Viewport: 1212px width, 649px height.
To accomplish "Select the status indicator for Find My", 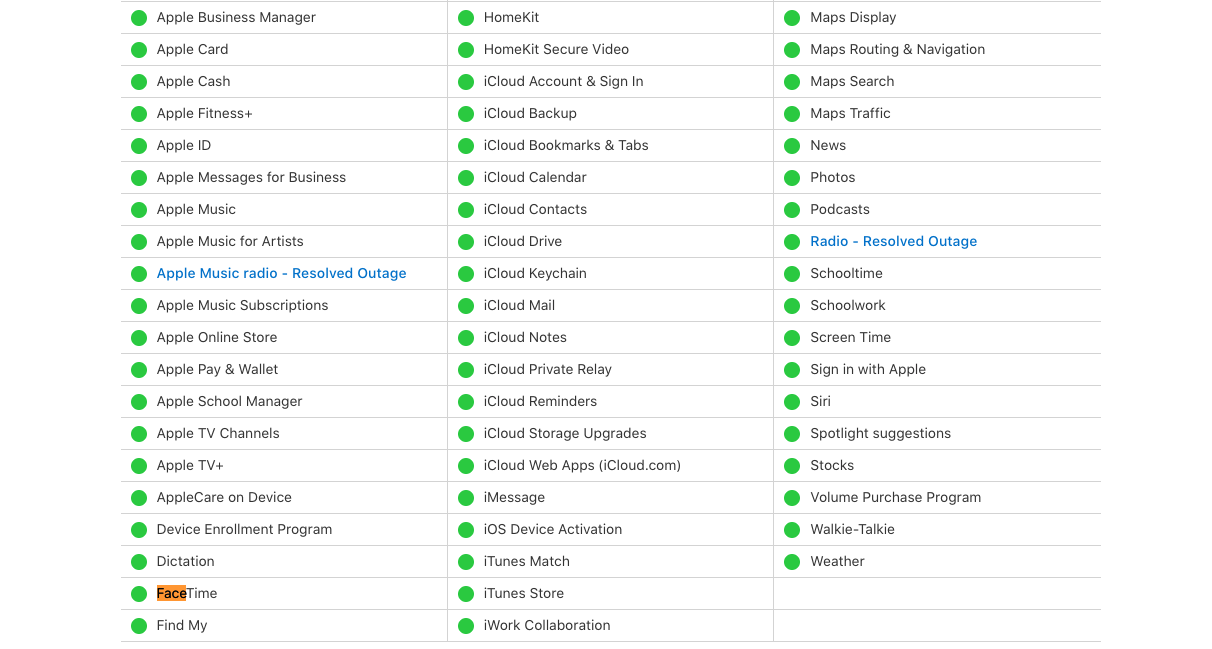I will pos(139,626).
